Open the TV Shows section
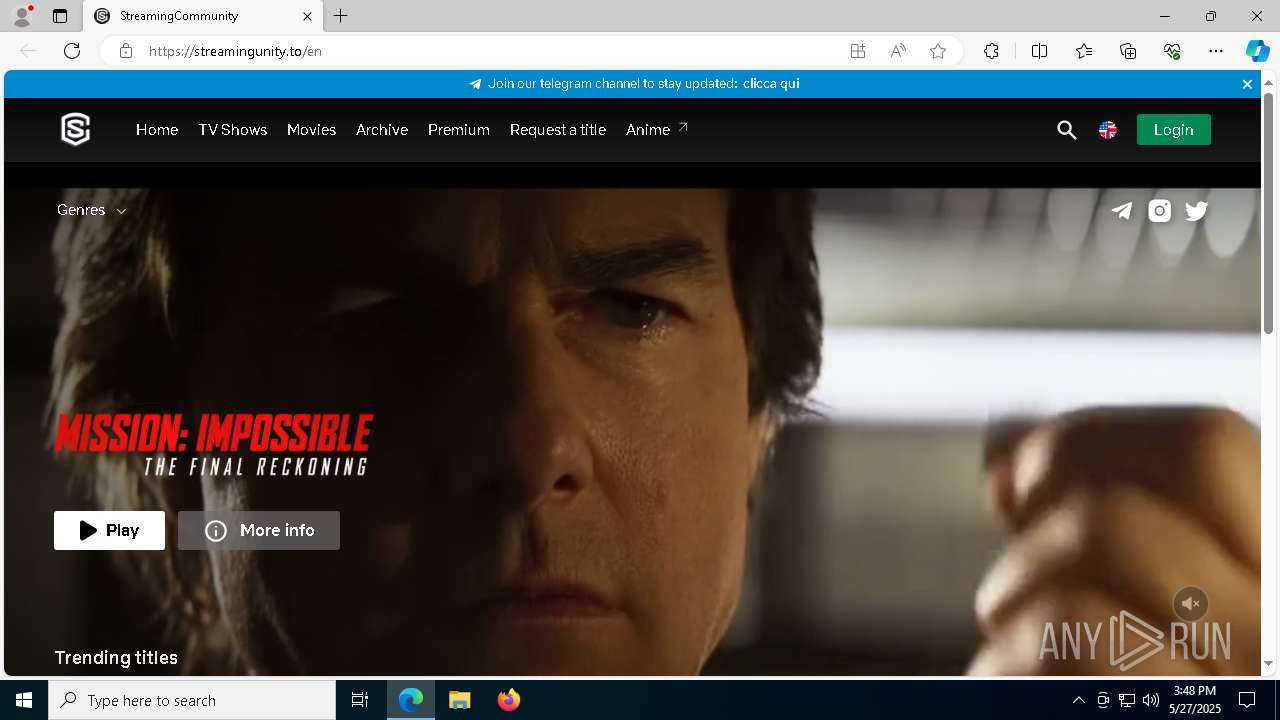Screen dimensions: 1280x720 (x=233, y=130)
